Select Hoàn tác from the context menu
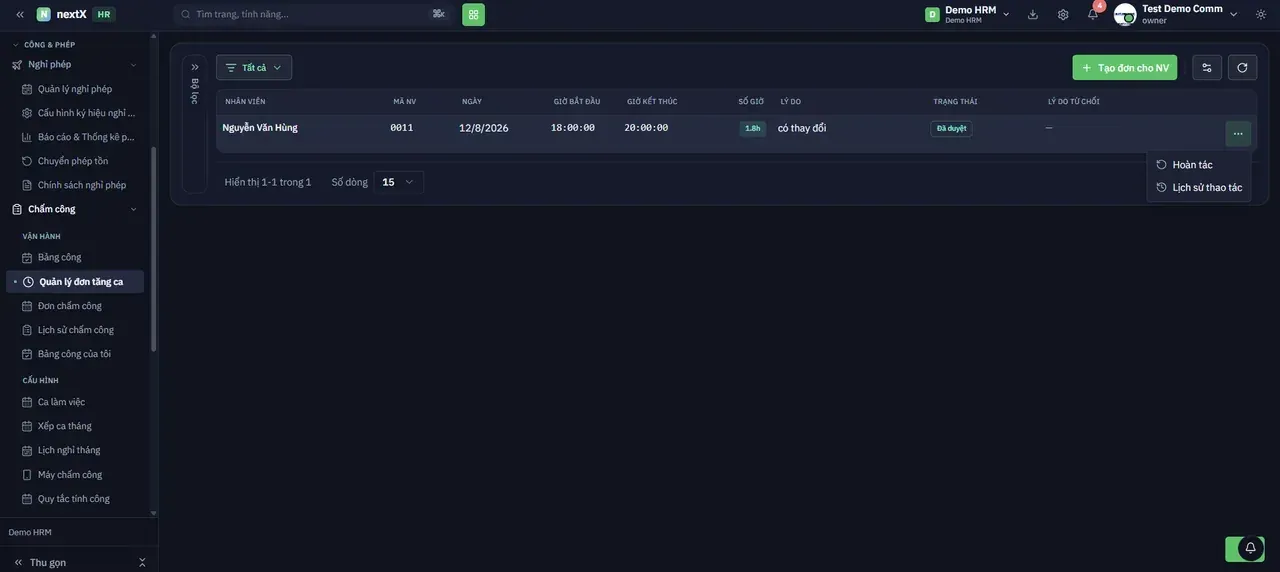Image resolution: width=1280 pixels, height=572 pixels. pyautogui.click(x=1199, y=165)
